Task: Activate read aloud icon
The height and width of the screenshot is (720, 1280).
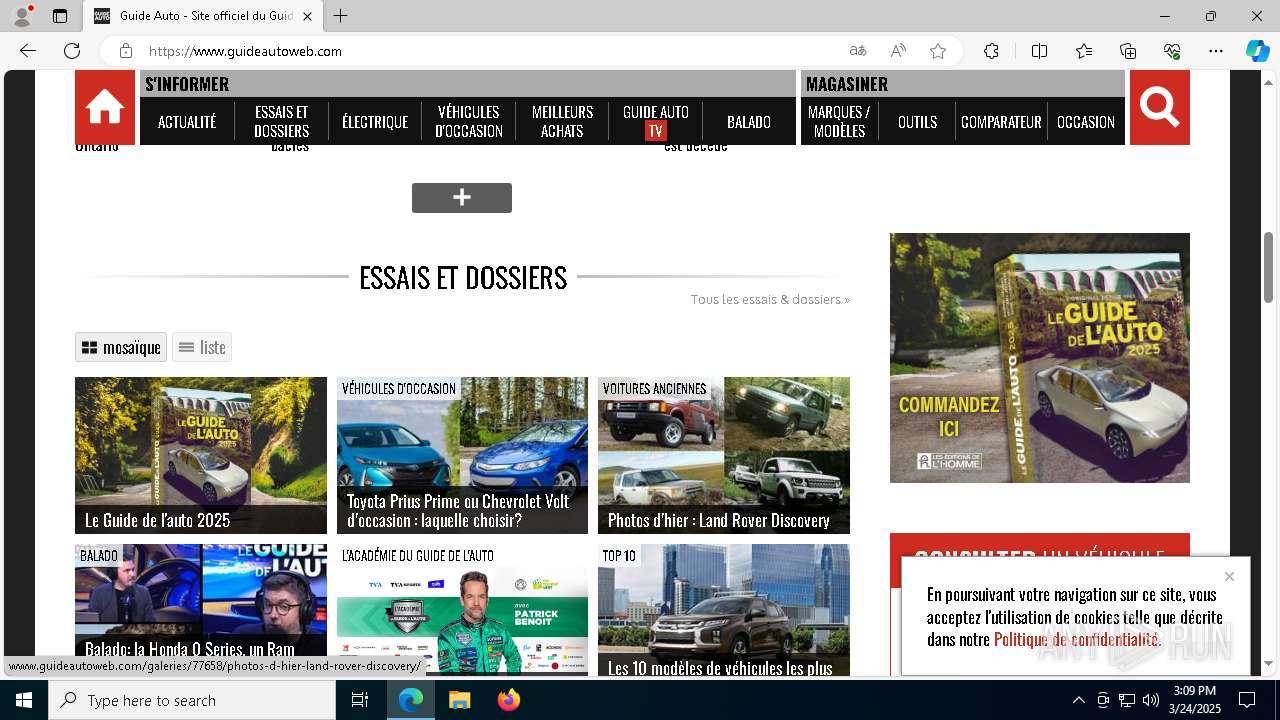Action: point(898,51)
